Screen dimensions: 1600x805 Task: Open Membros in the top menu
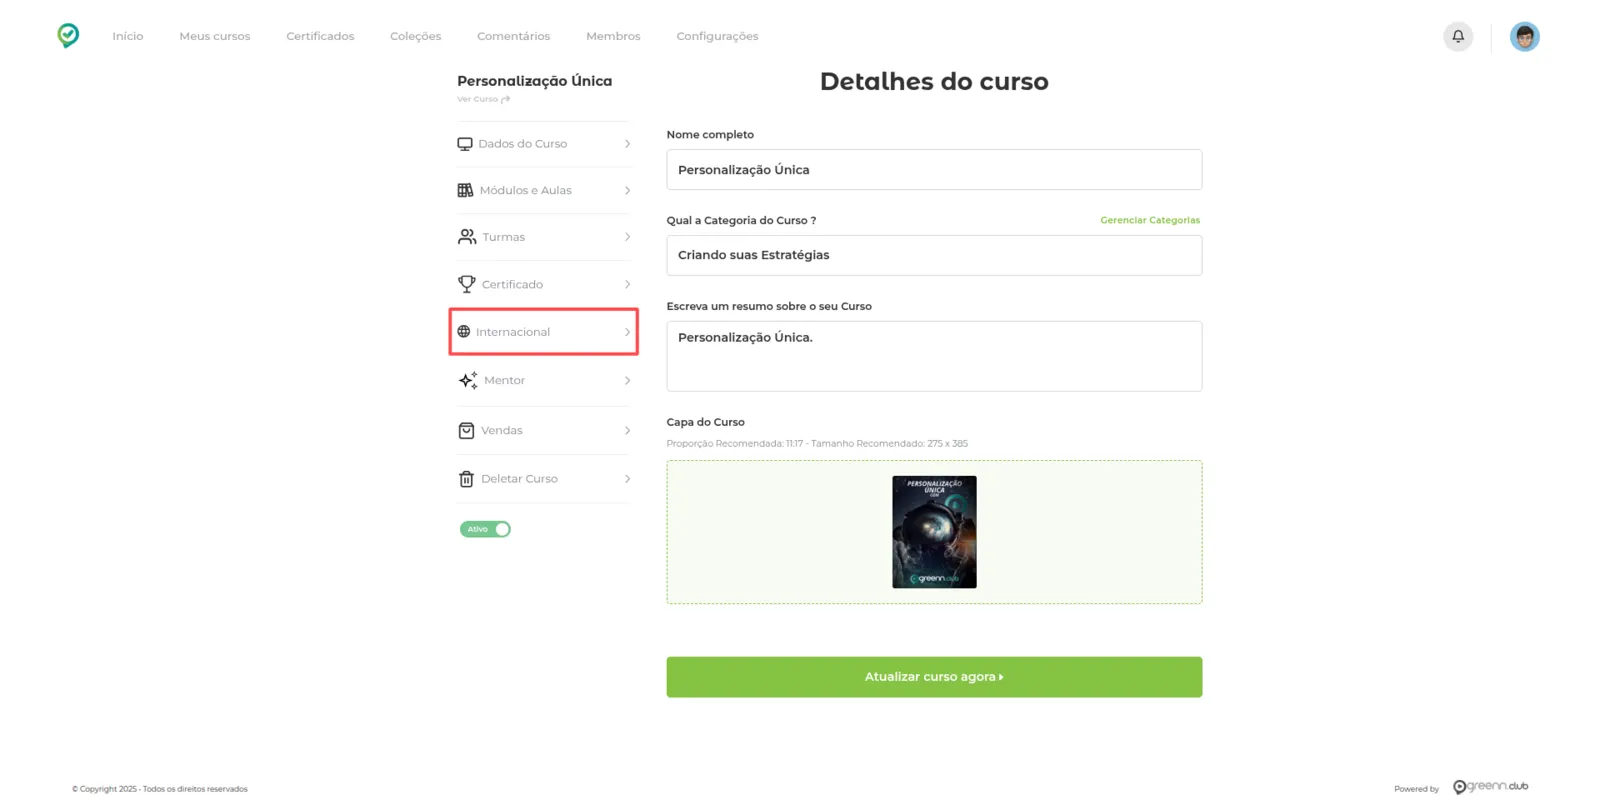[x=613, y=36]
